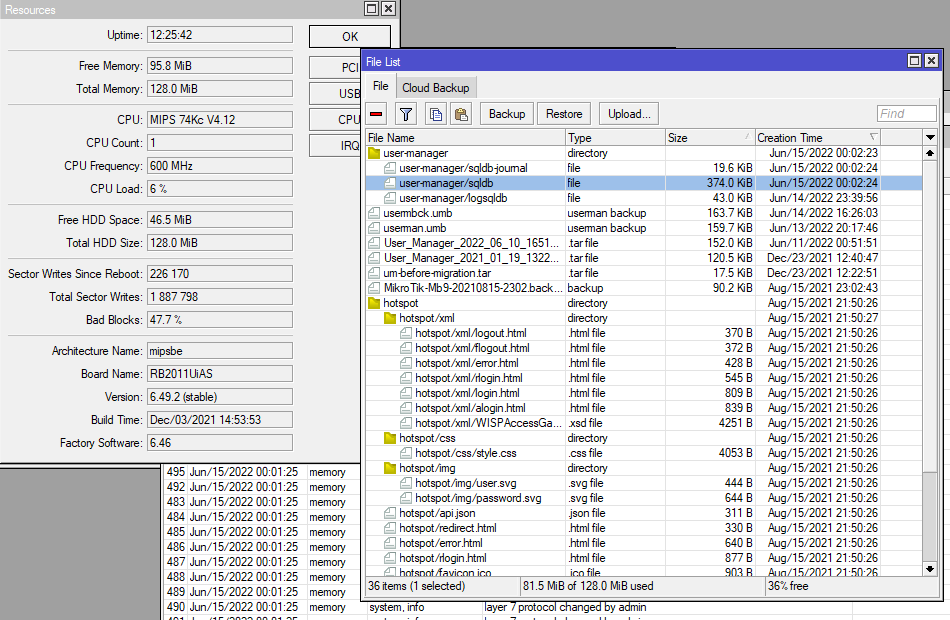This screenshot has height=620, width=950.
Task: Click the Upload... button
Action: (629, 114)
